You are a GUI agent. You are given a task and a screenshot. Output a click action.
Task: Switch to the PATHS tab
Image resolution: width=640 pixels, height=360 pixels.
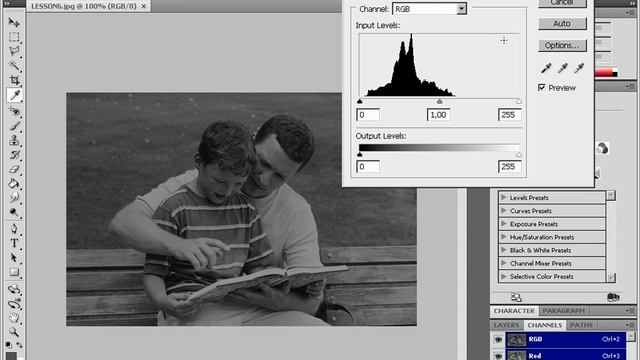(x=581, y=325)
